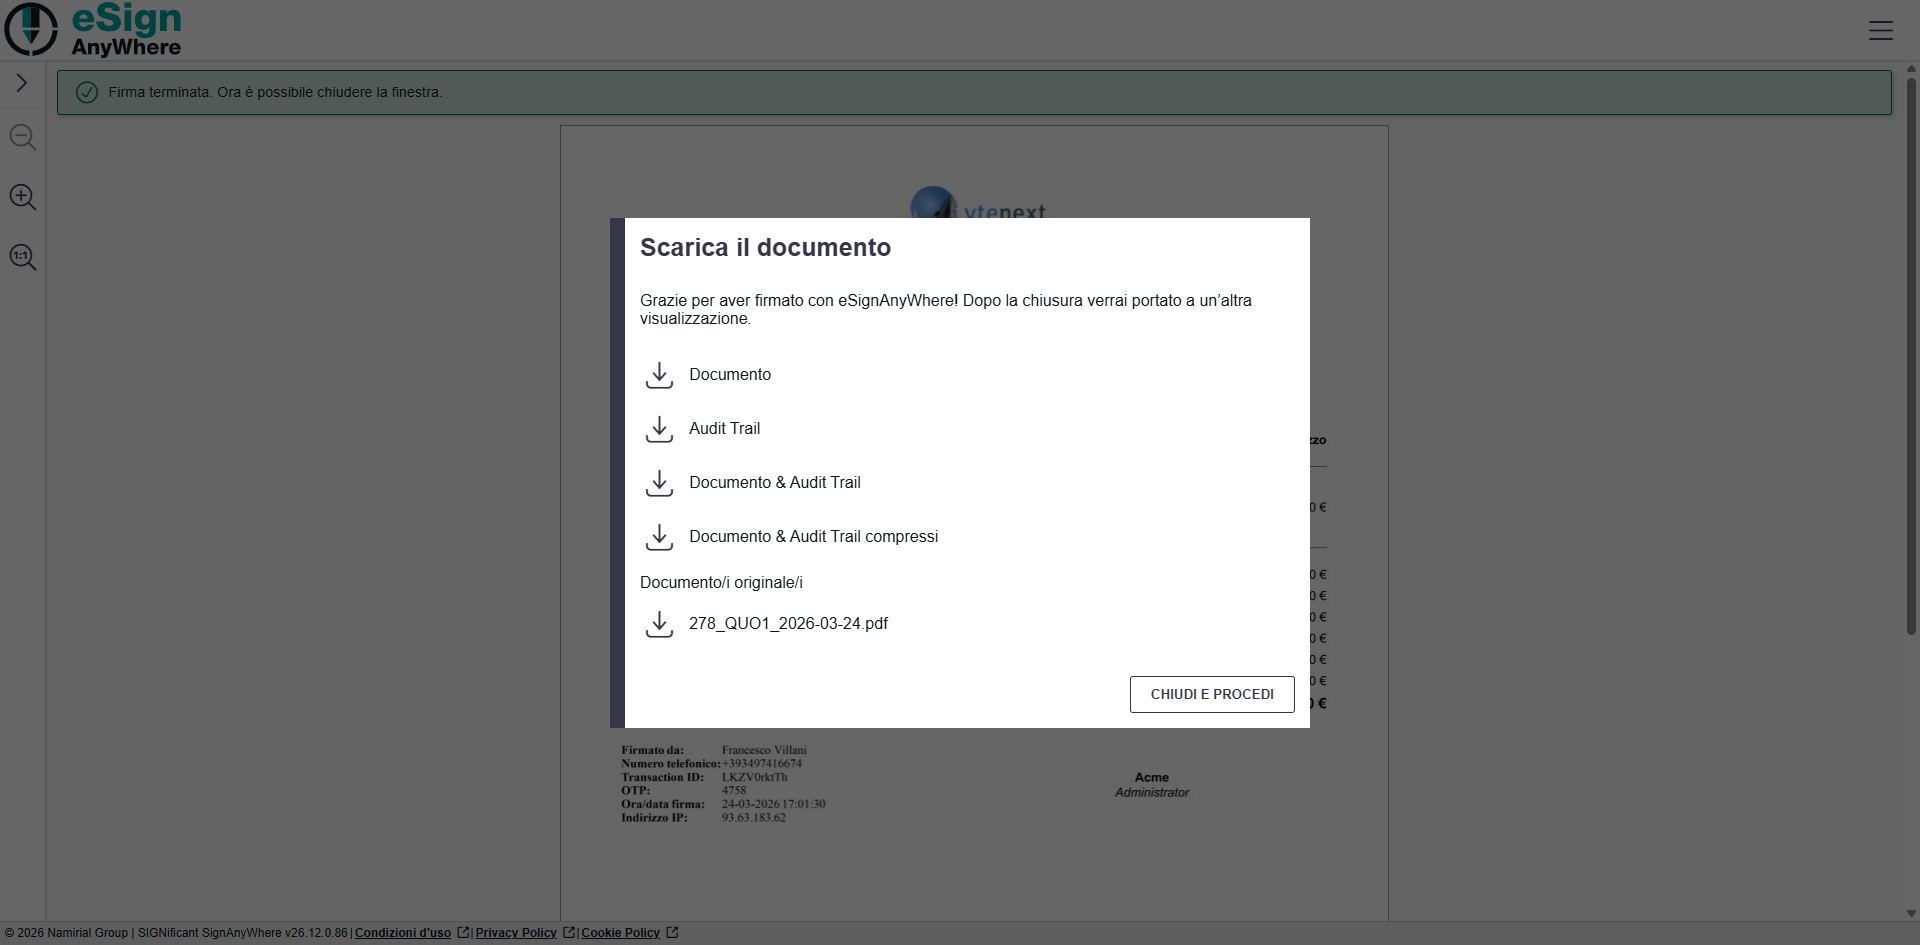External link icon after Cookie Policy
Image resolution: width=1920 pixels, height=945 pixels.
tap(672, 932)
